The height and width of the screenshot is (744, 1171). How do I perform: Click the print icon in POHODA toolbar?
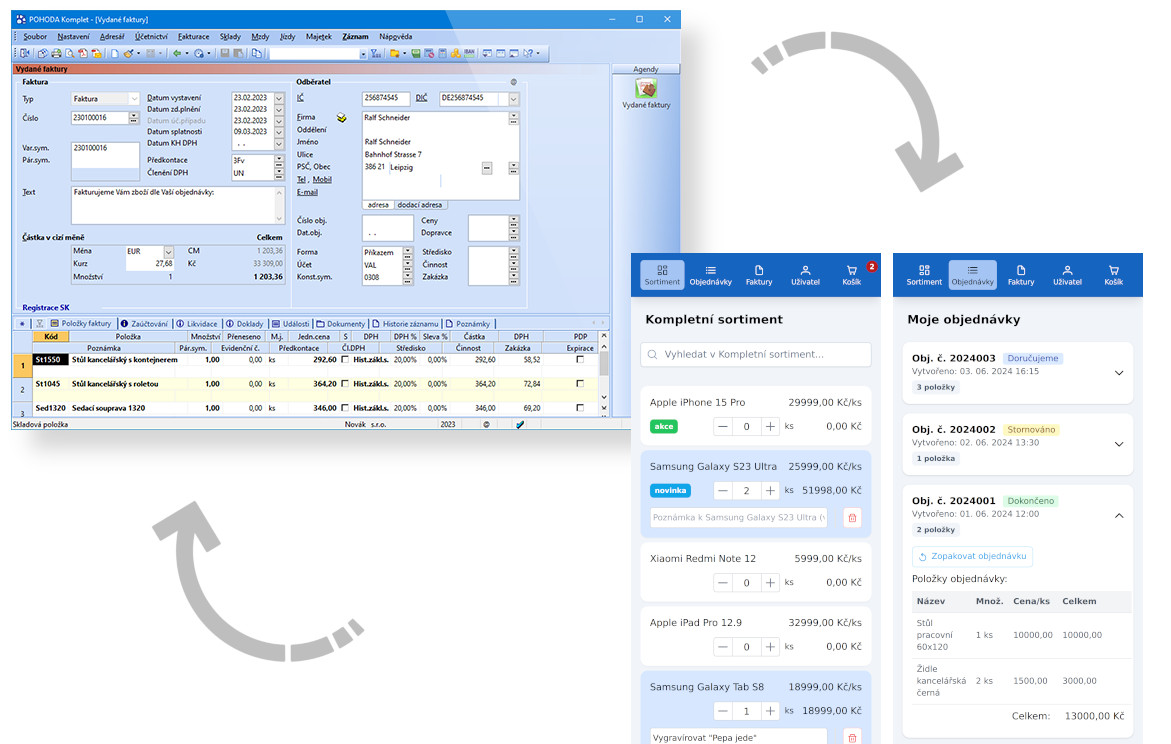click(x=56, y=53)
